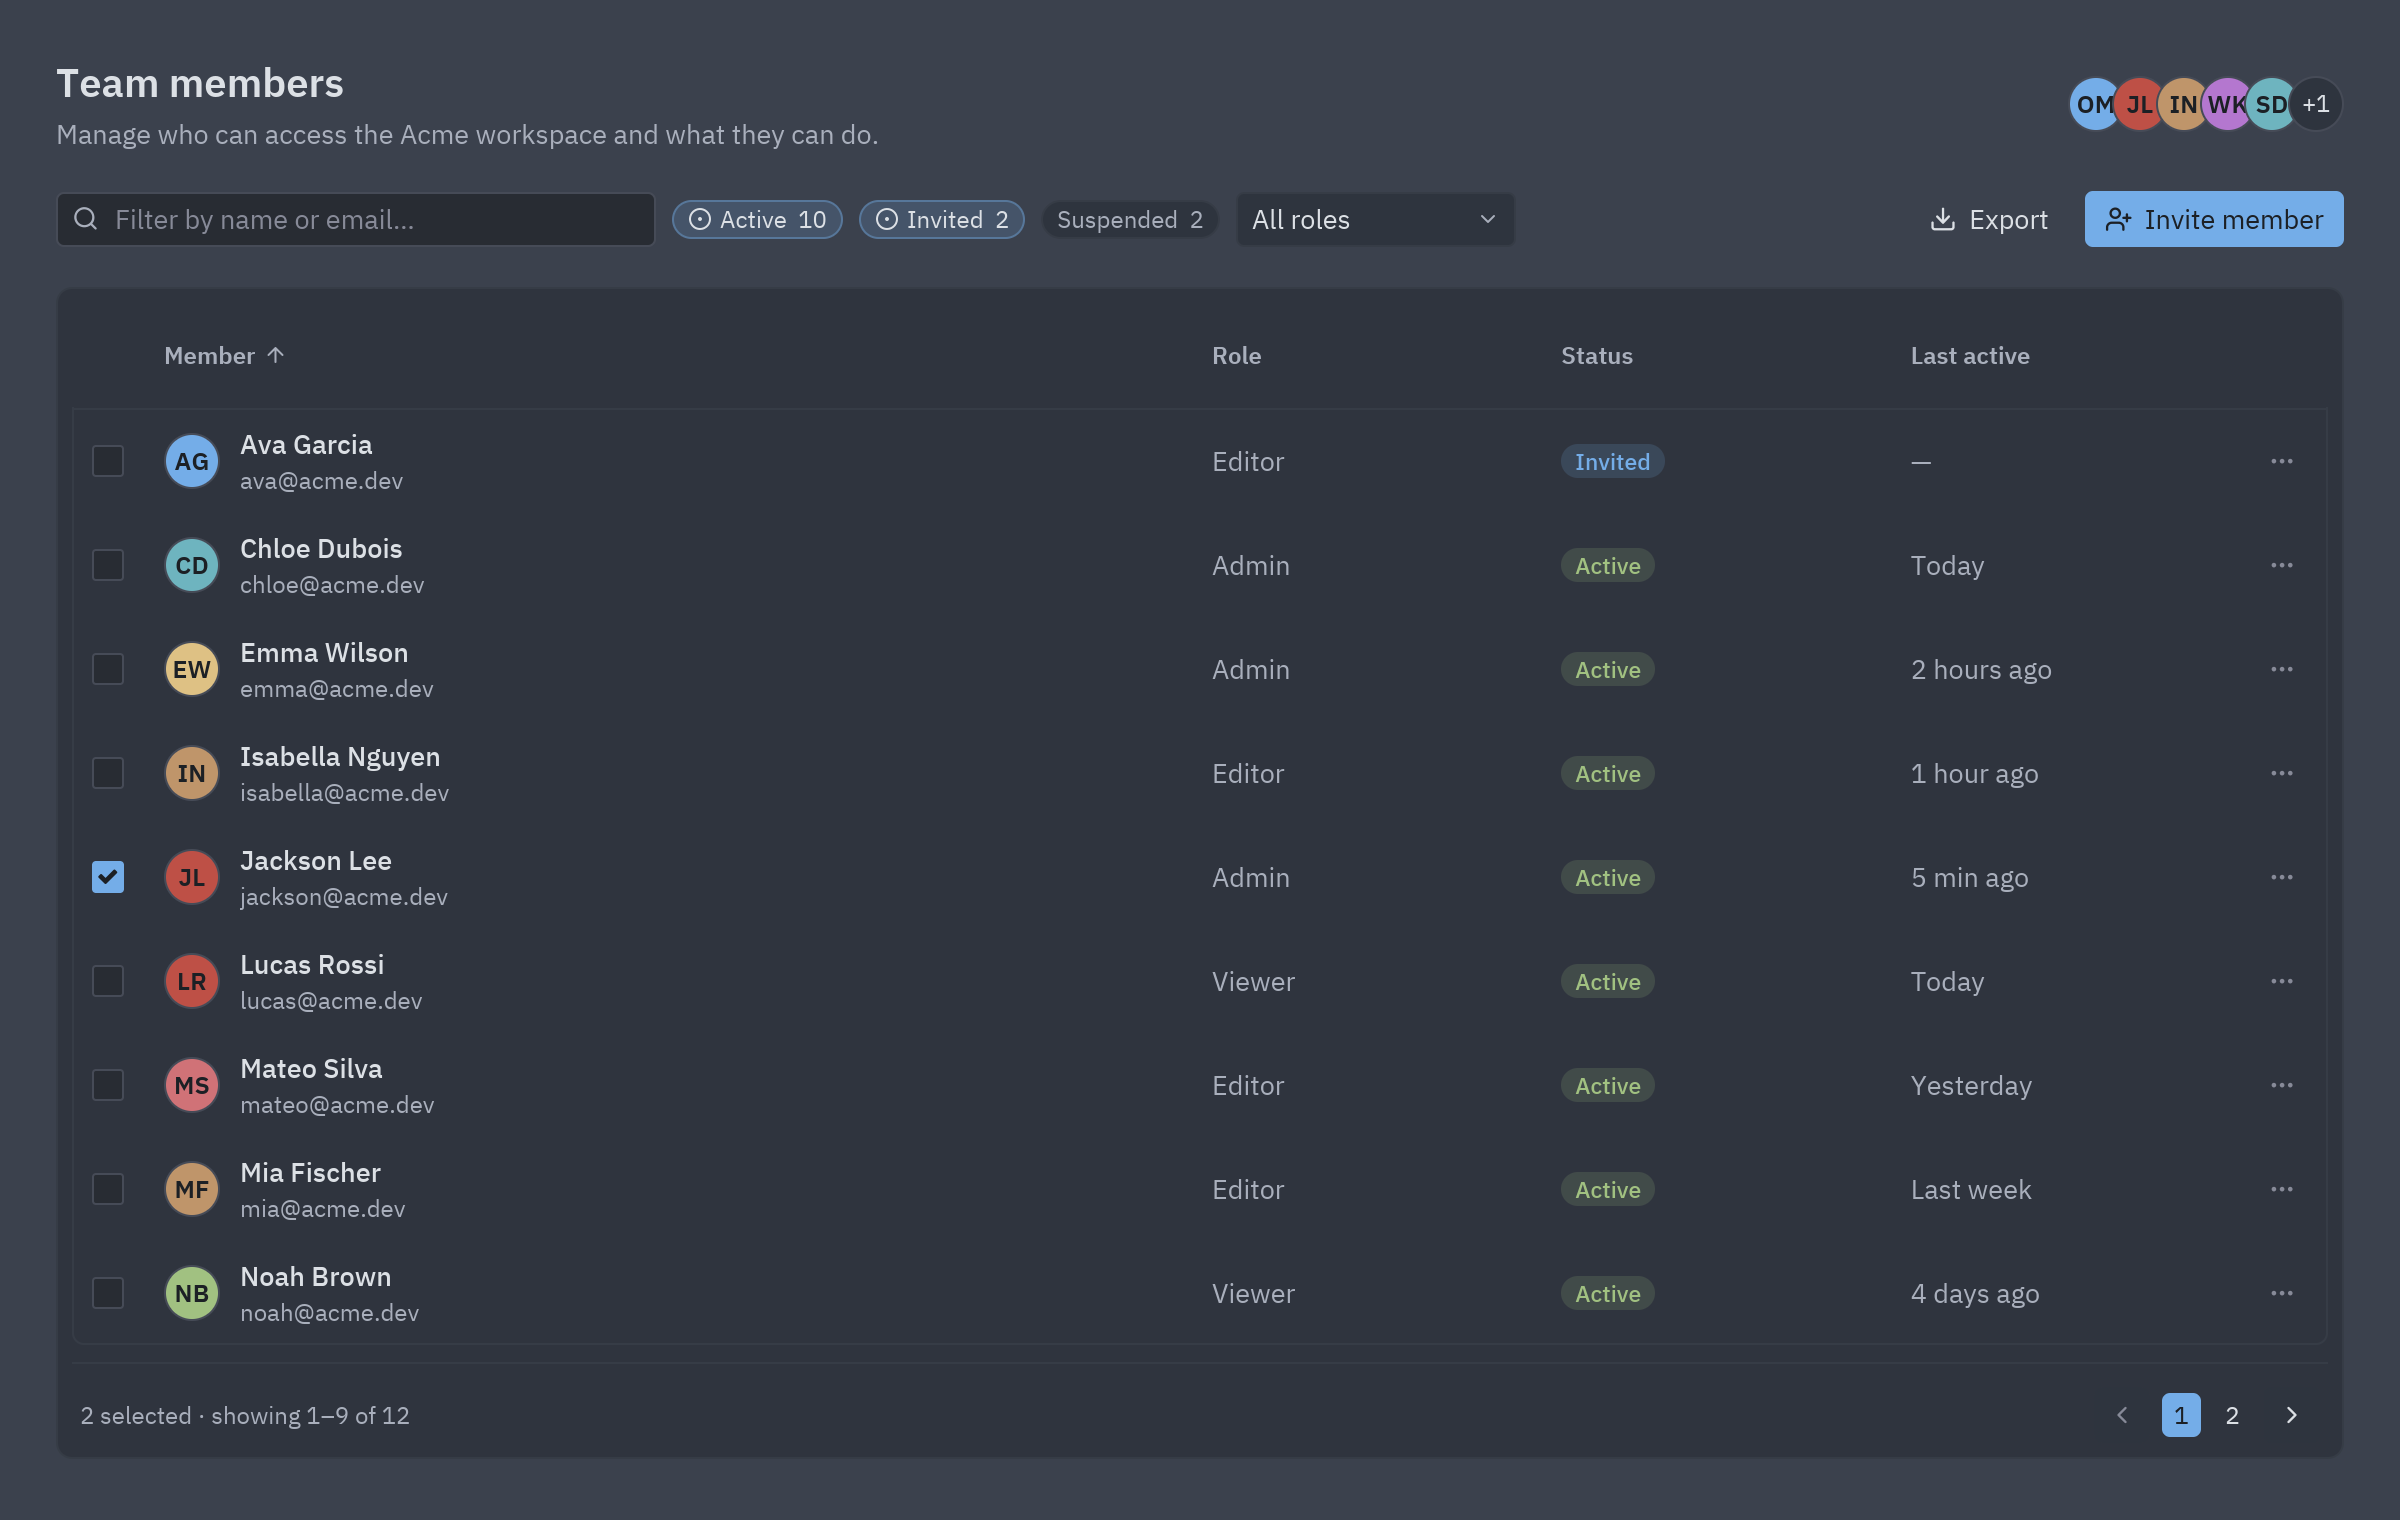Click the Last active column header
This screenshot has height=1520, width=2400.
click(1970, 355)
